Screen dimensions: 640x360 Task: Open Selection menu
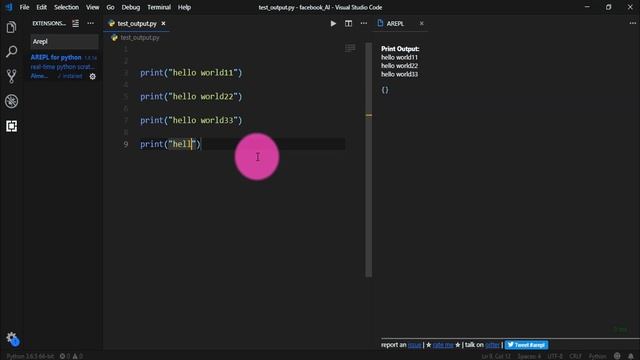point(66,7)
